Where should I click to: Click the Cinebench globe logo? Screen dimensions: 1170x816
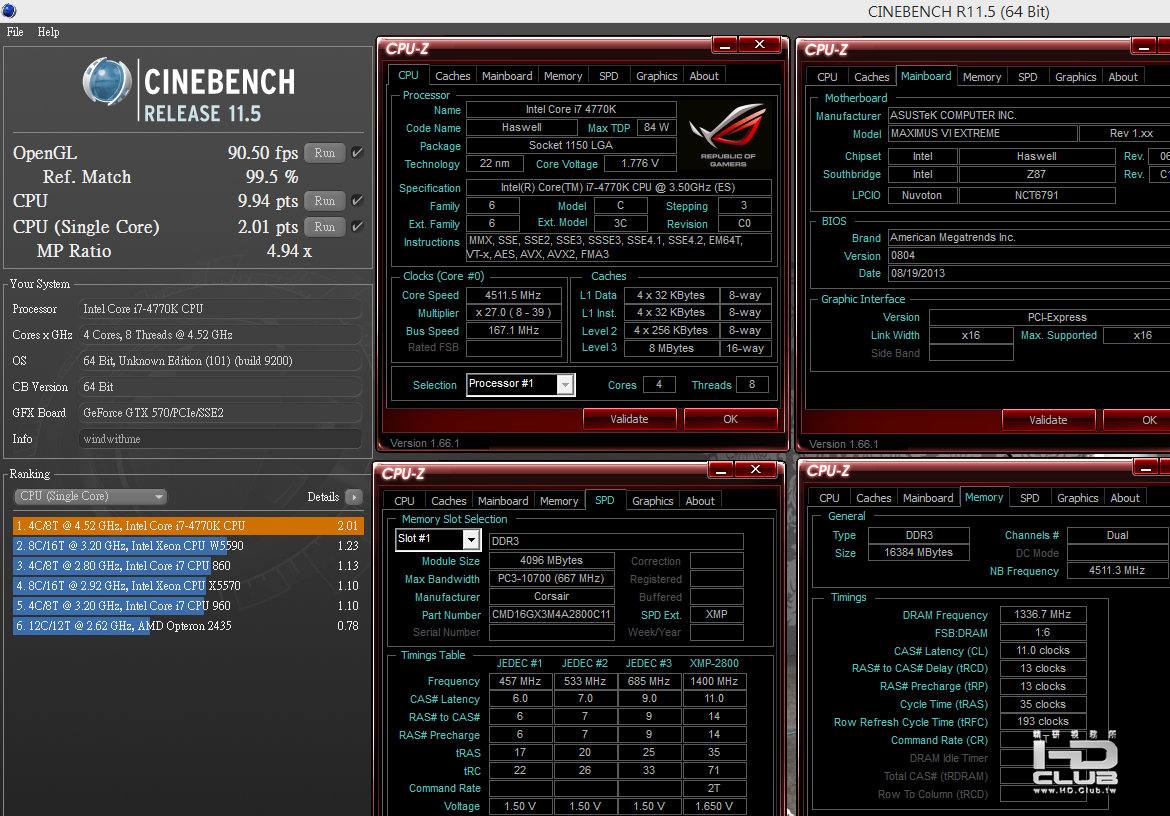pyautogui.click(x=107, y=81)
